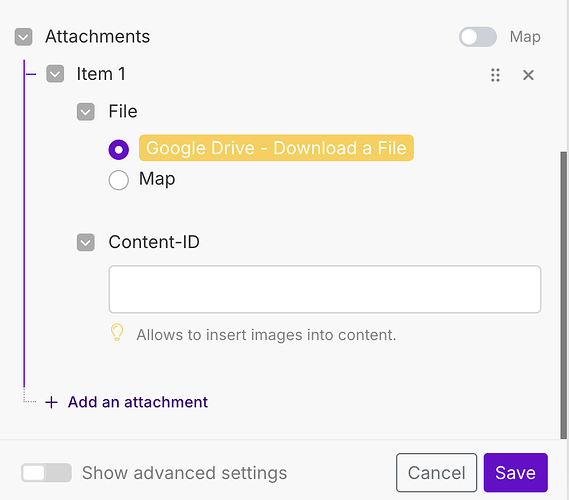This screenshot has width=569, height=500.
Task: Select the Map radio option
Action: 119,180
